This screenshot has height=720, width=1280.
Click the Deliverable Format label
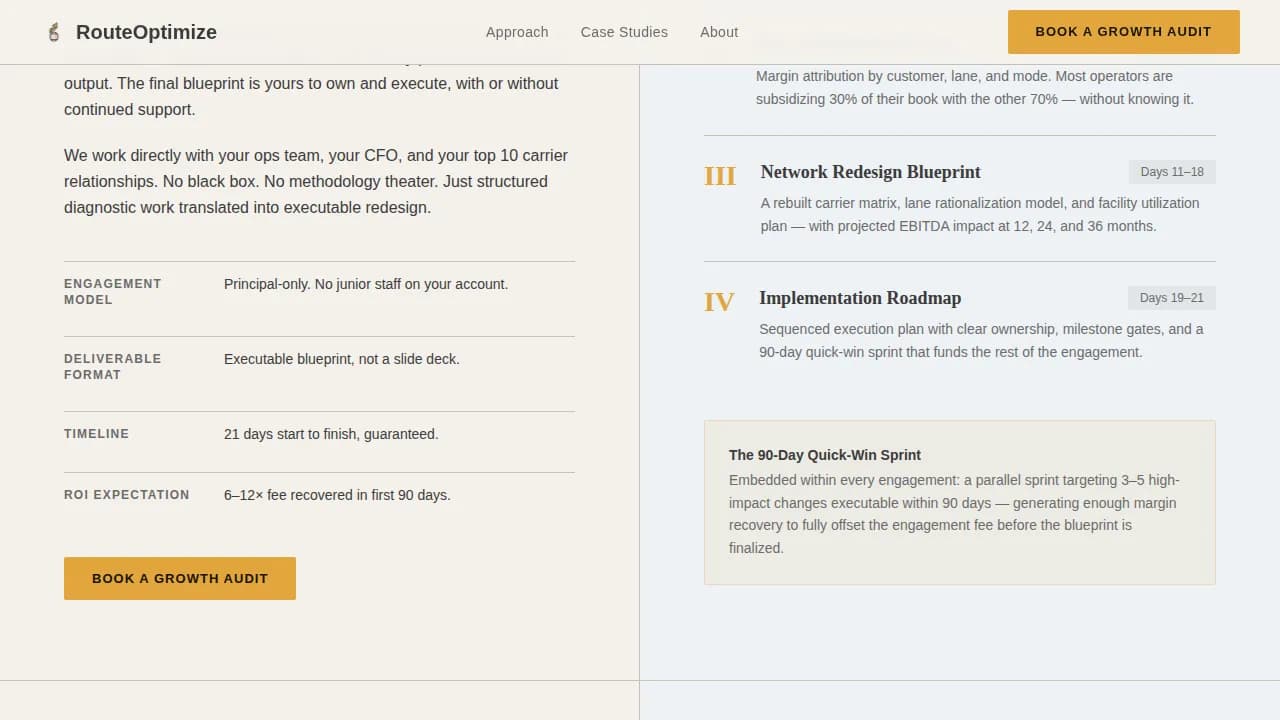pos(112,366)
